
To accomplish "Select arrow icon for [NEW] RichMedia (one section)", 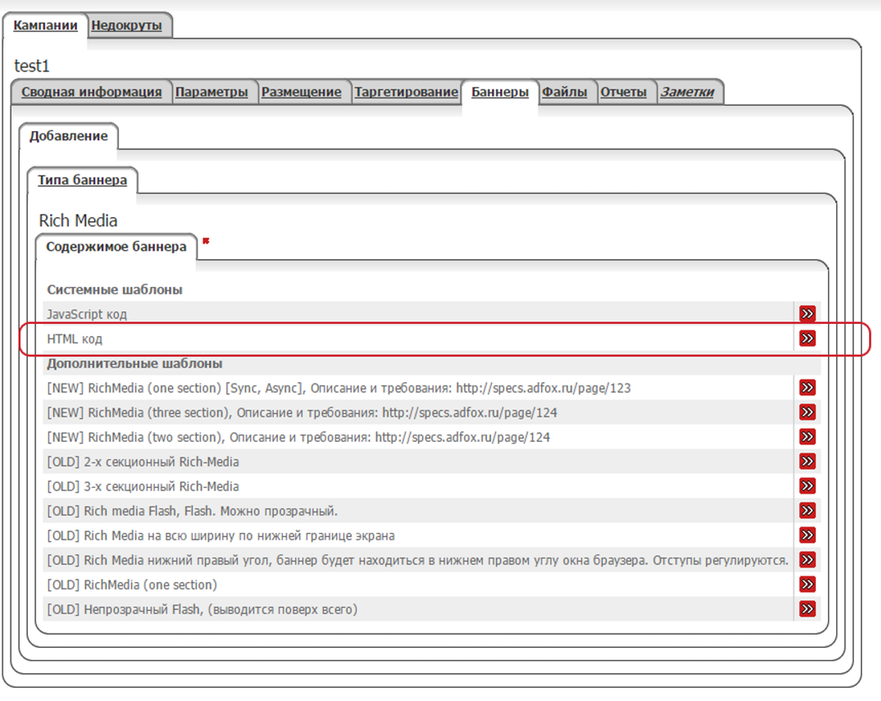I will point(807,388).
